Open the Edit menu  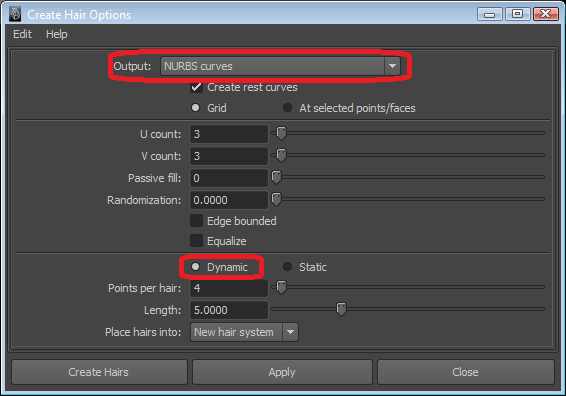pos(22,34)
